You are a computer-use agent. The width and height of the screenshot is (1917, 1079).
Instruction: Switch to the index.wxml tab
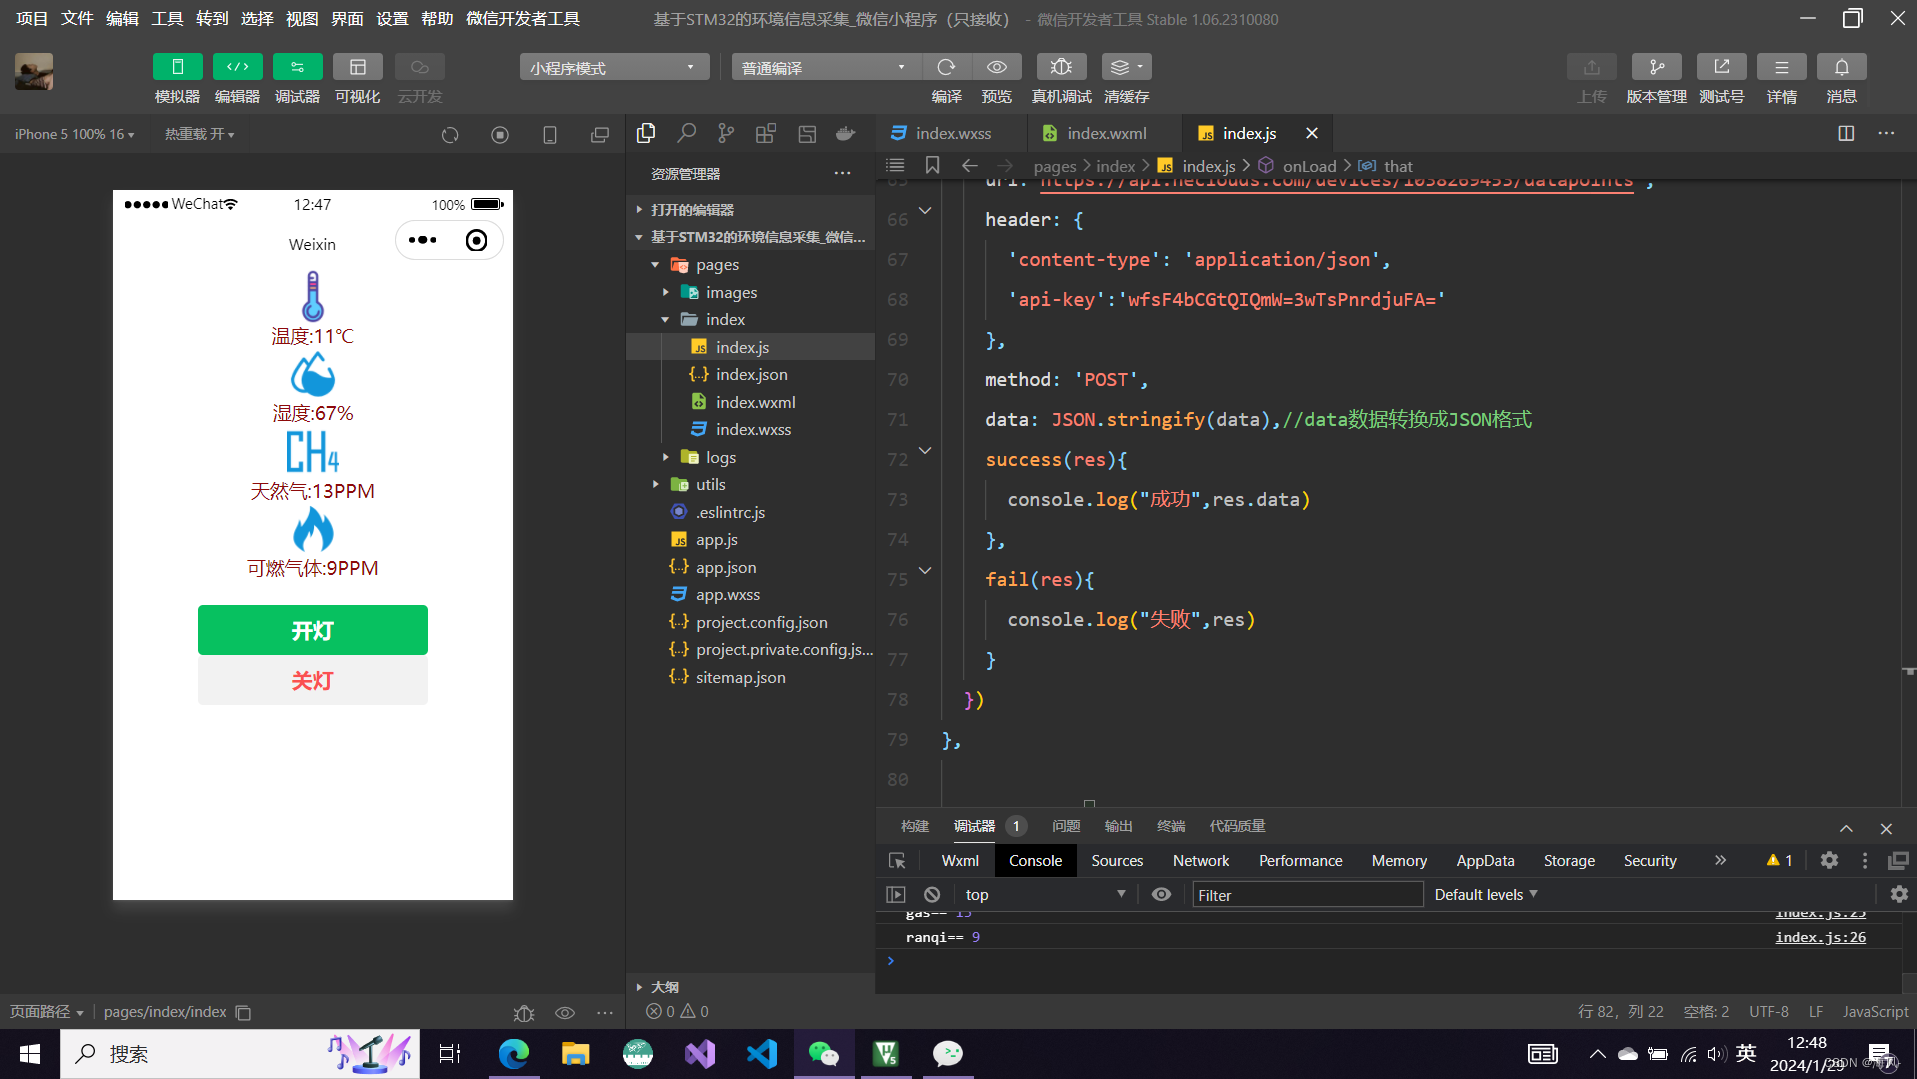tap(1104, 133)
